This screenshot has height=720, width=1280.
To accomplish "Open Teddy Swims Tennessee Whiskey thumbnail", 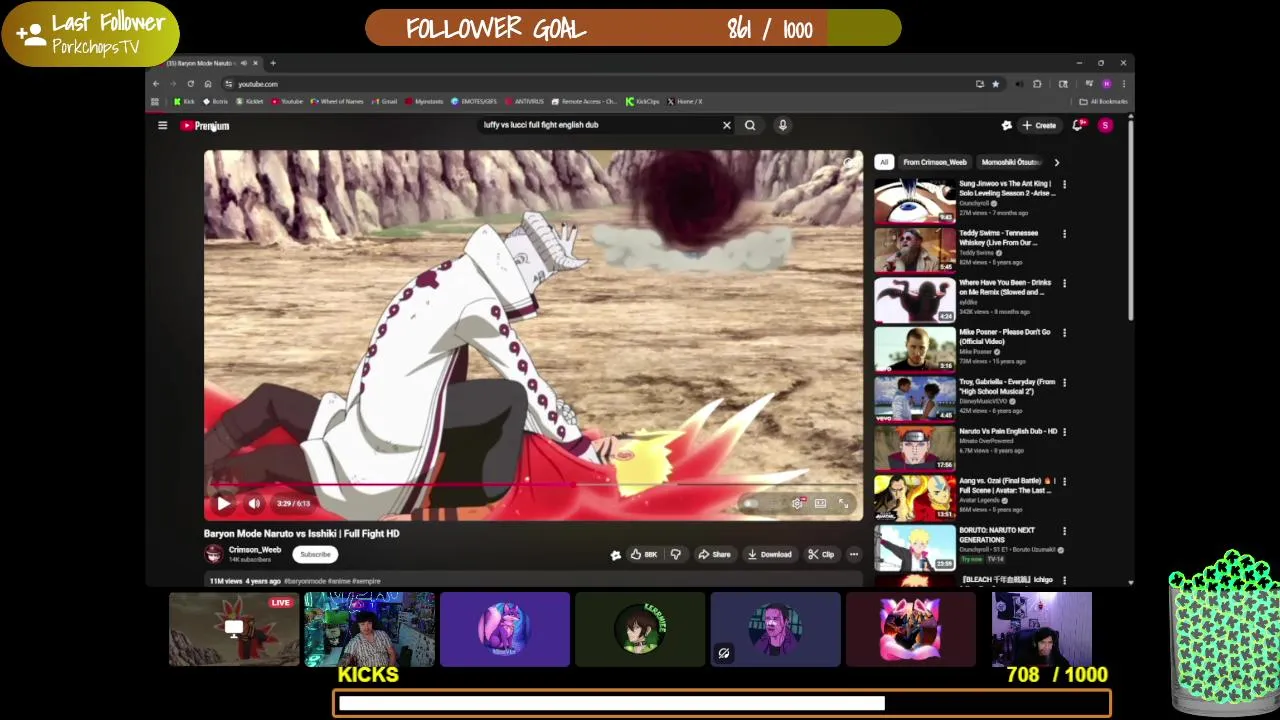I will pyautogui.click(x=915, y=250).
